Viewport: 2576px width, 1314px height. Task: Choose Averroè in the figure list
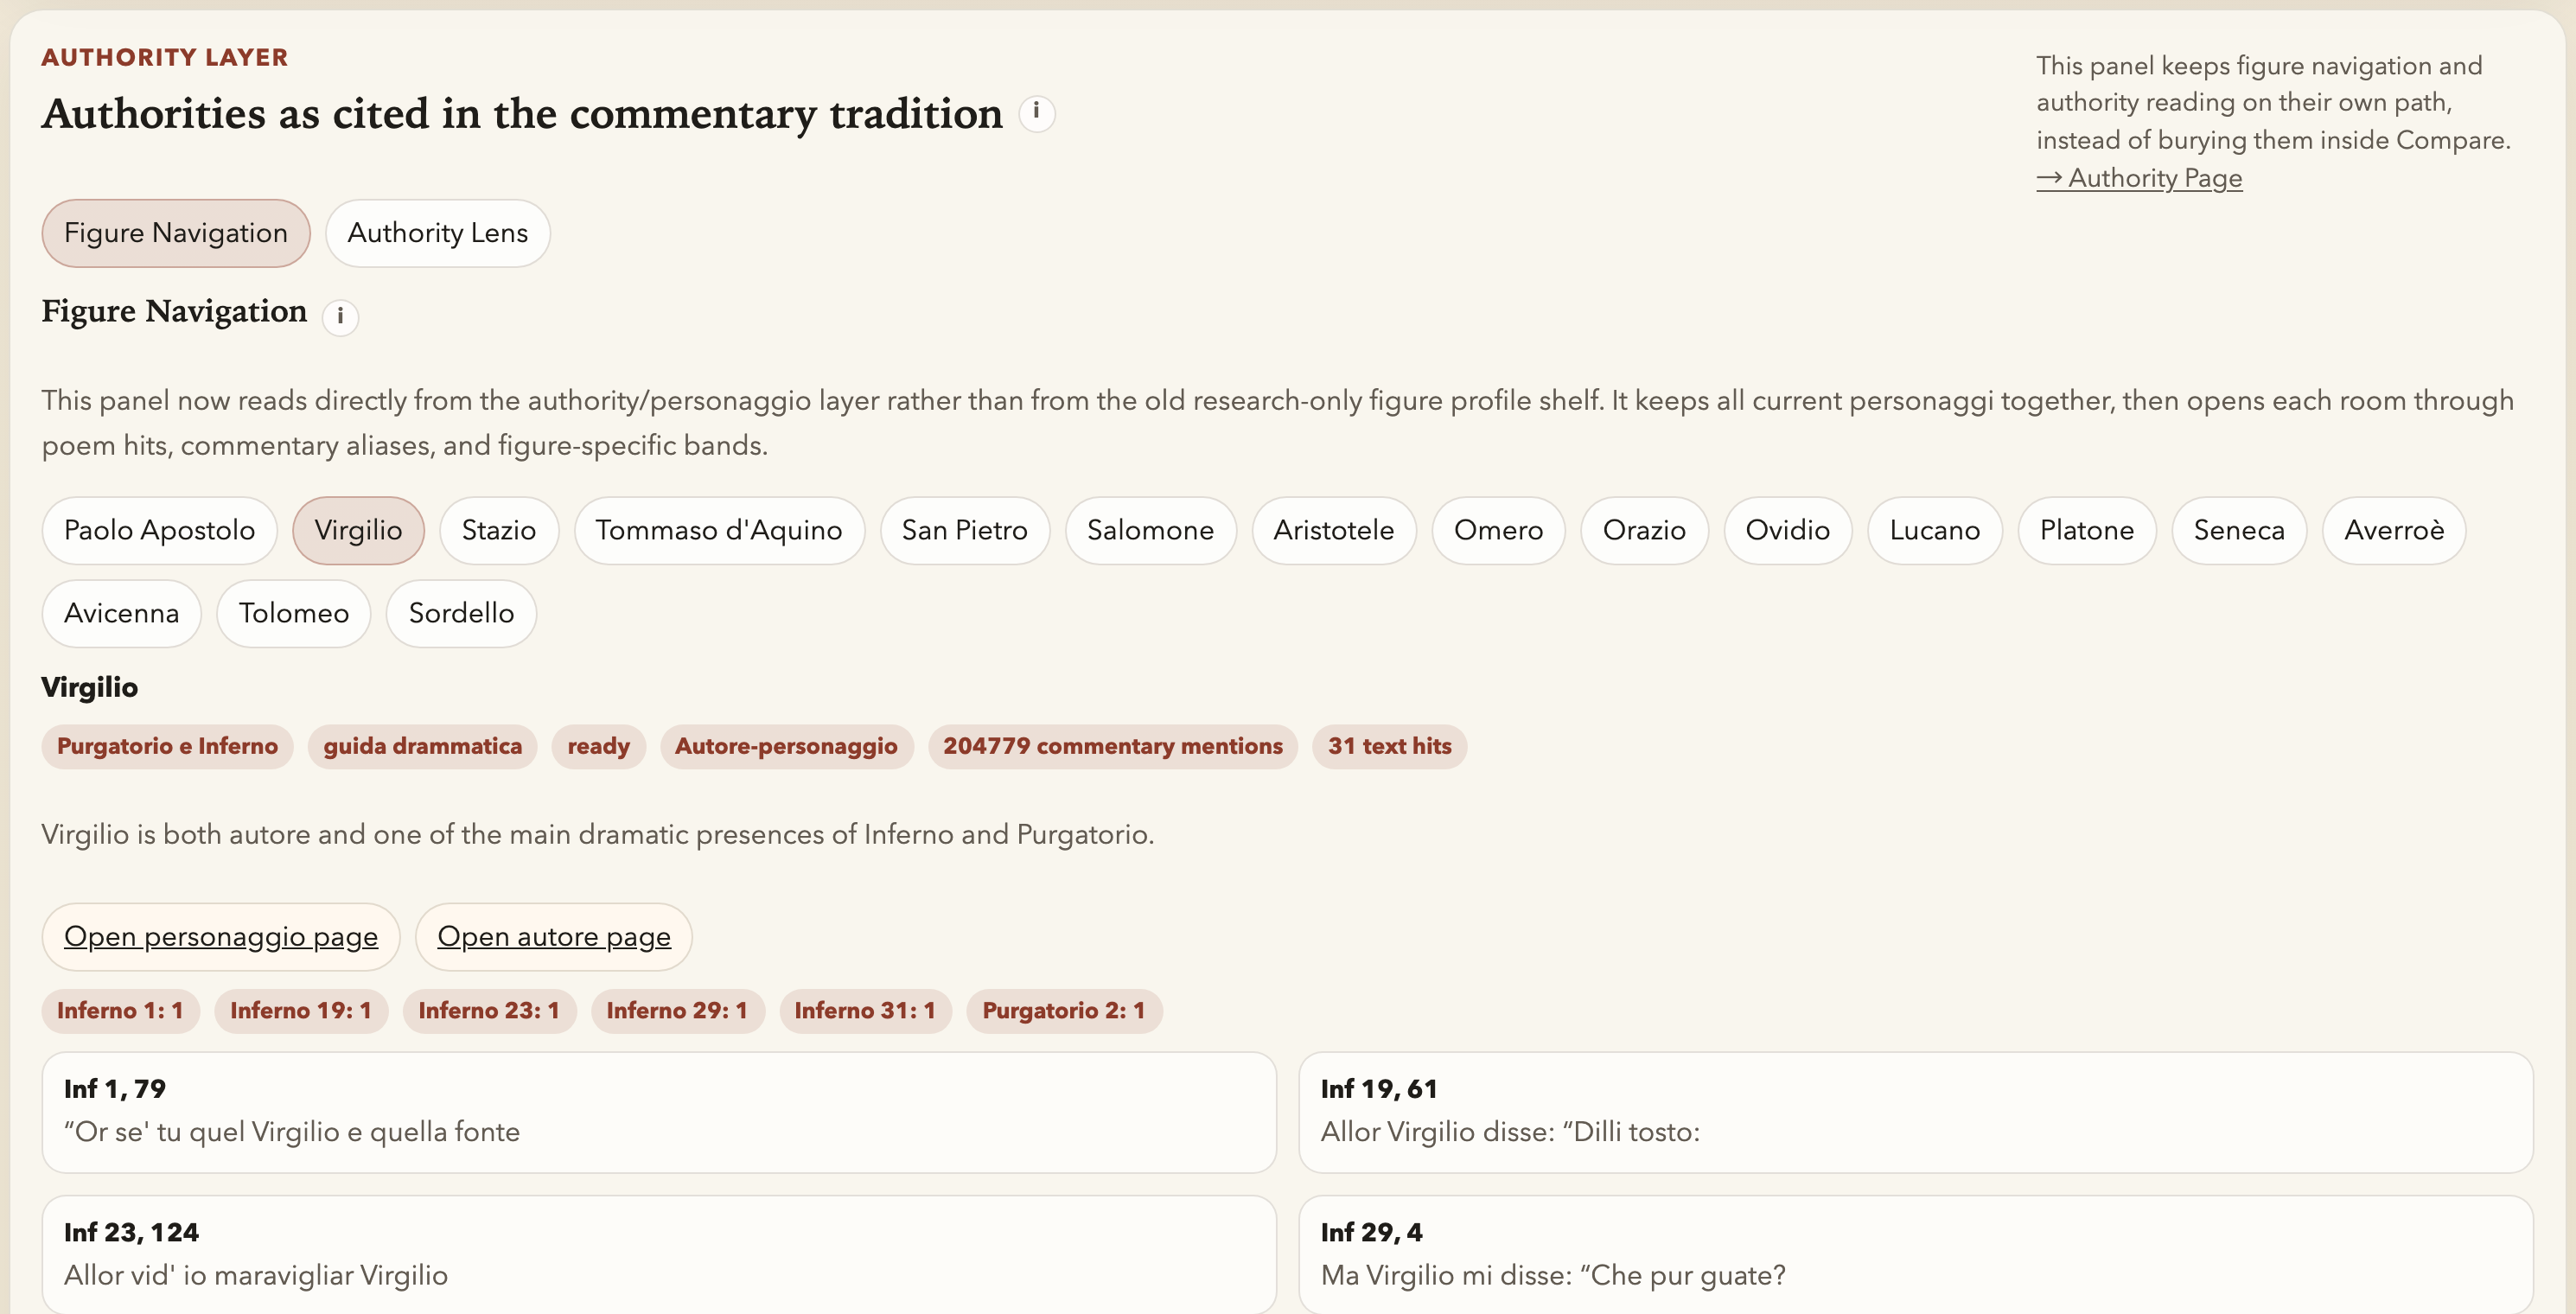tap(2393, 530)
